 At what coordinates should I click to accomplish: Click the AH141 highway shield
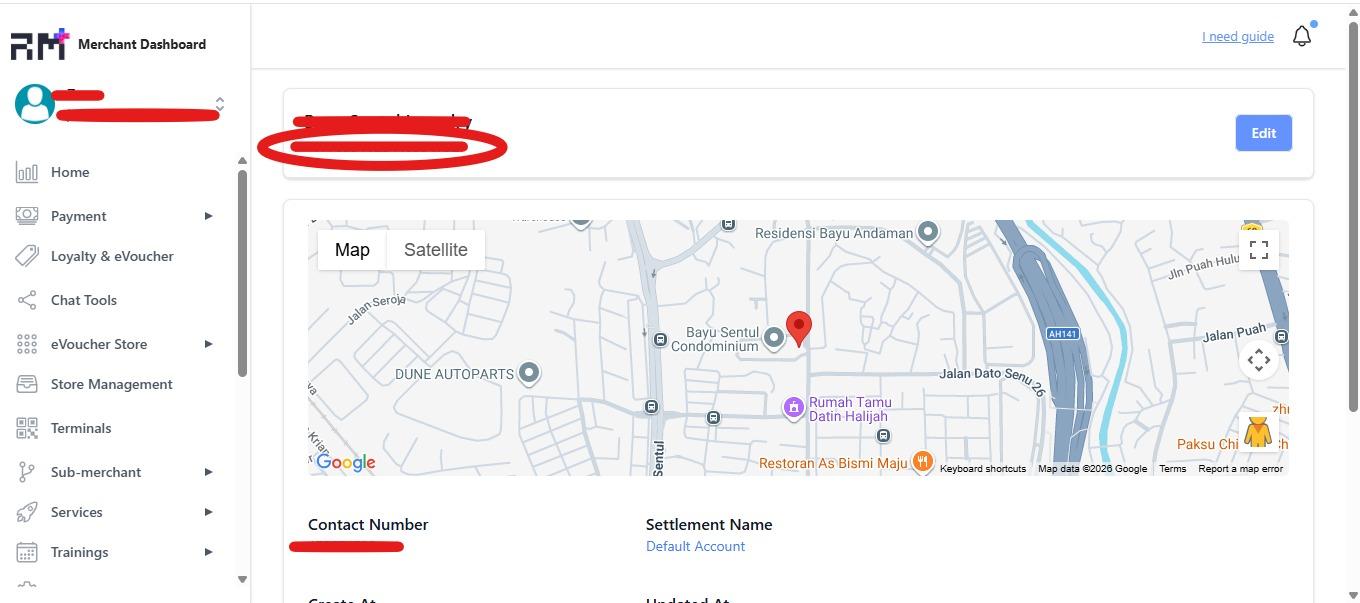(1062, 333)
